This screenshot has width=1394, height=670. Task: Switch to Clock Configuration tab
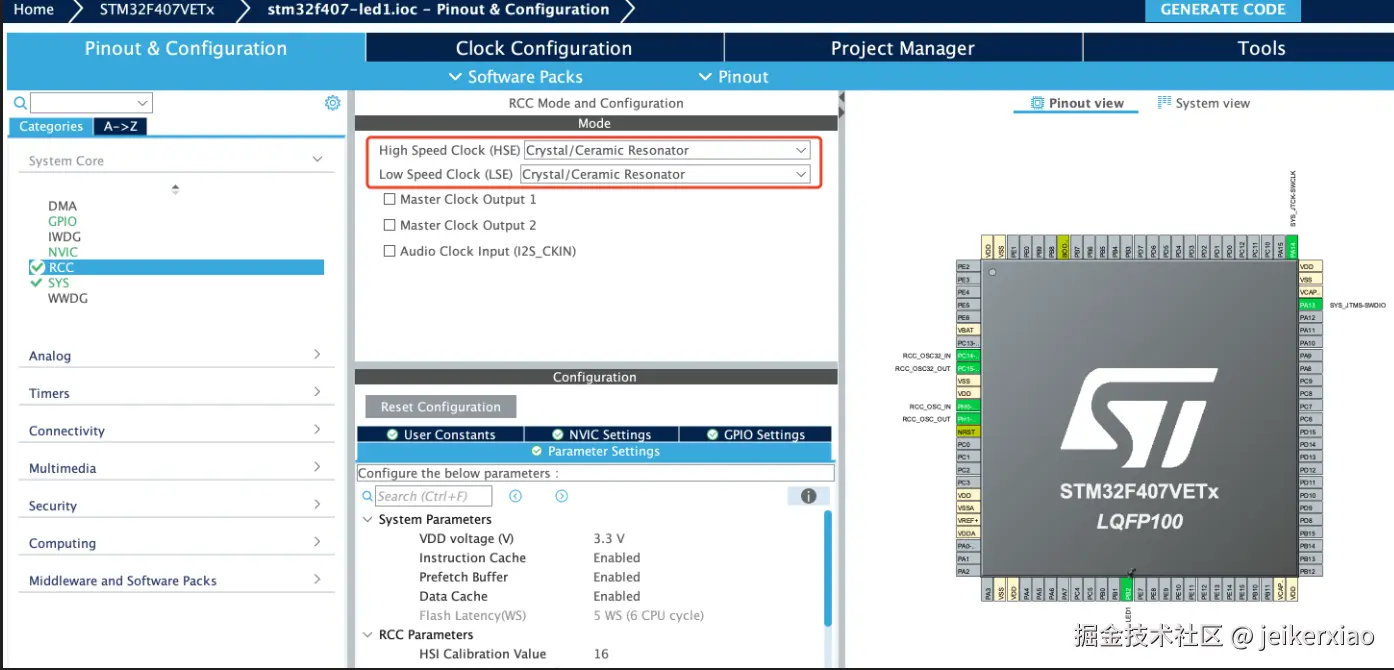click(x=544, y=48)
